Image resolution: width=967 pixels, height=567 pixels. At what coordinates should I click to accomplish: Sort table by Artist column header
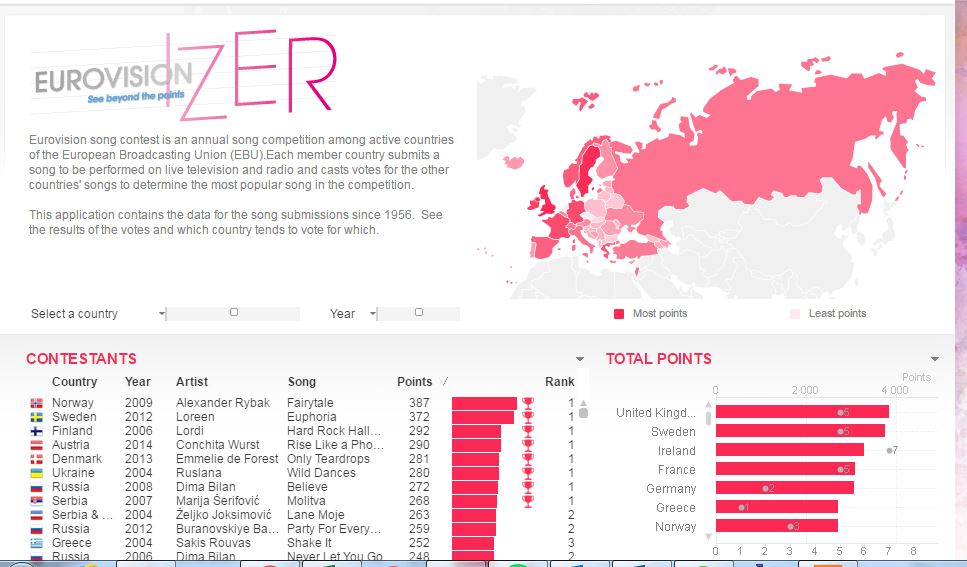(x=192, y=382)
